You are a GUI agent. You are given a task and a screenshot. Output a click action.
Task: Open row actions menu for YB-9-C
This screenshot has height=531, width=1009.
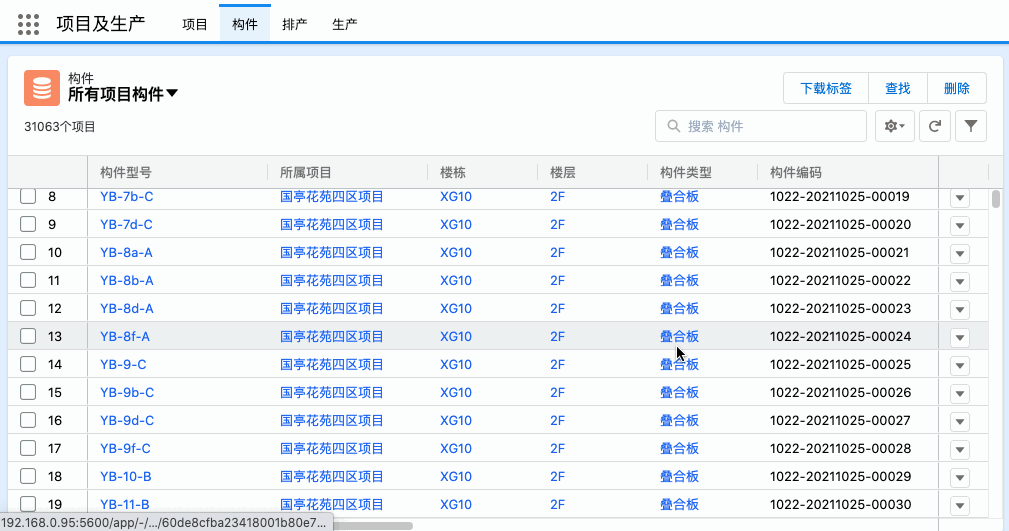pos(959,366)
